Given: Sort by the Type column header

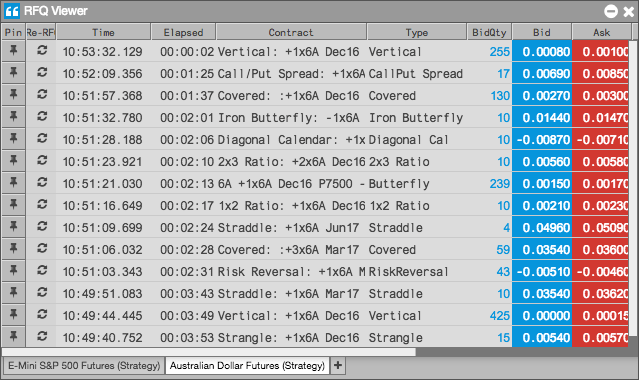Looking at the screenshot, I should coord(416,32).
